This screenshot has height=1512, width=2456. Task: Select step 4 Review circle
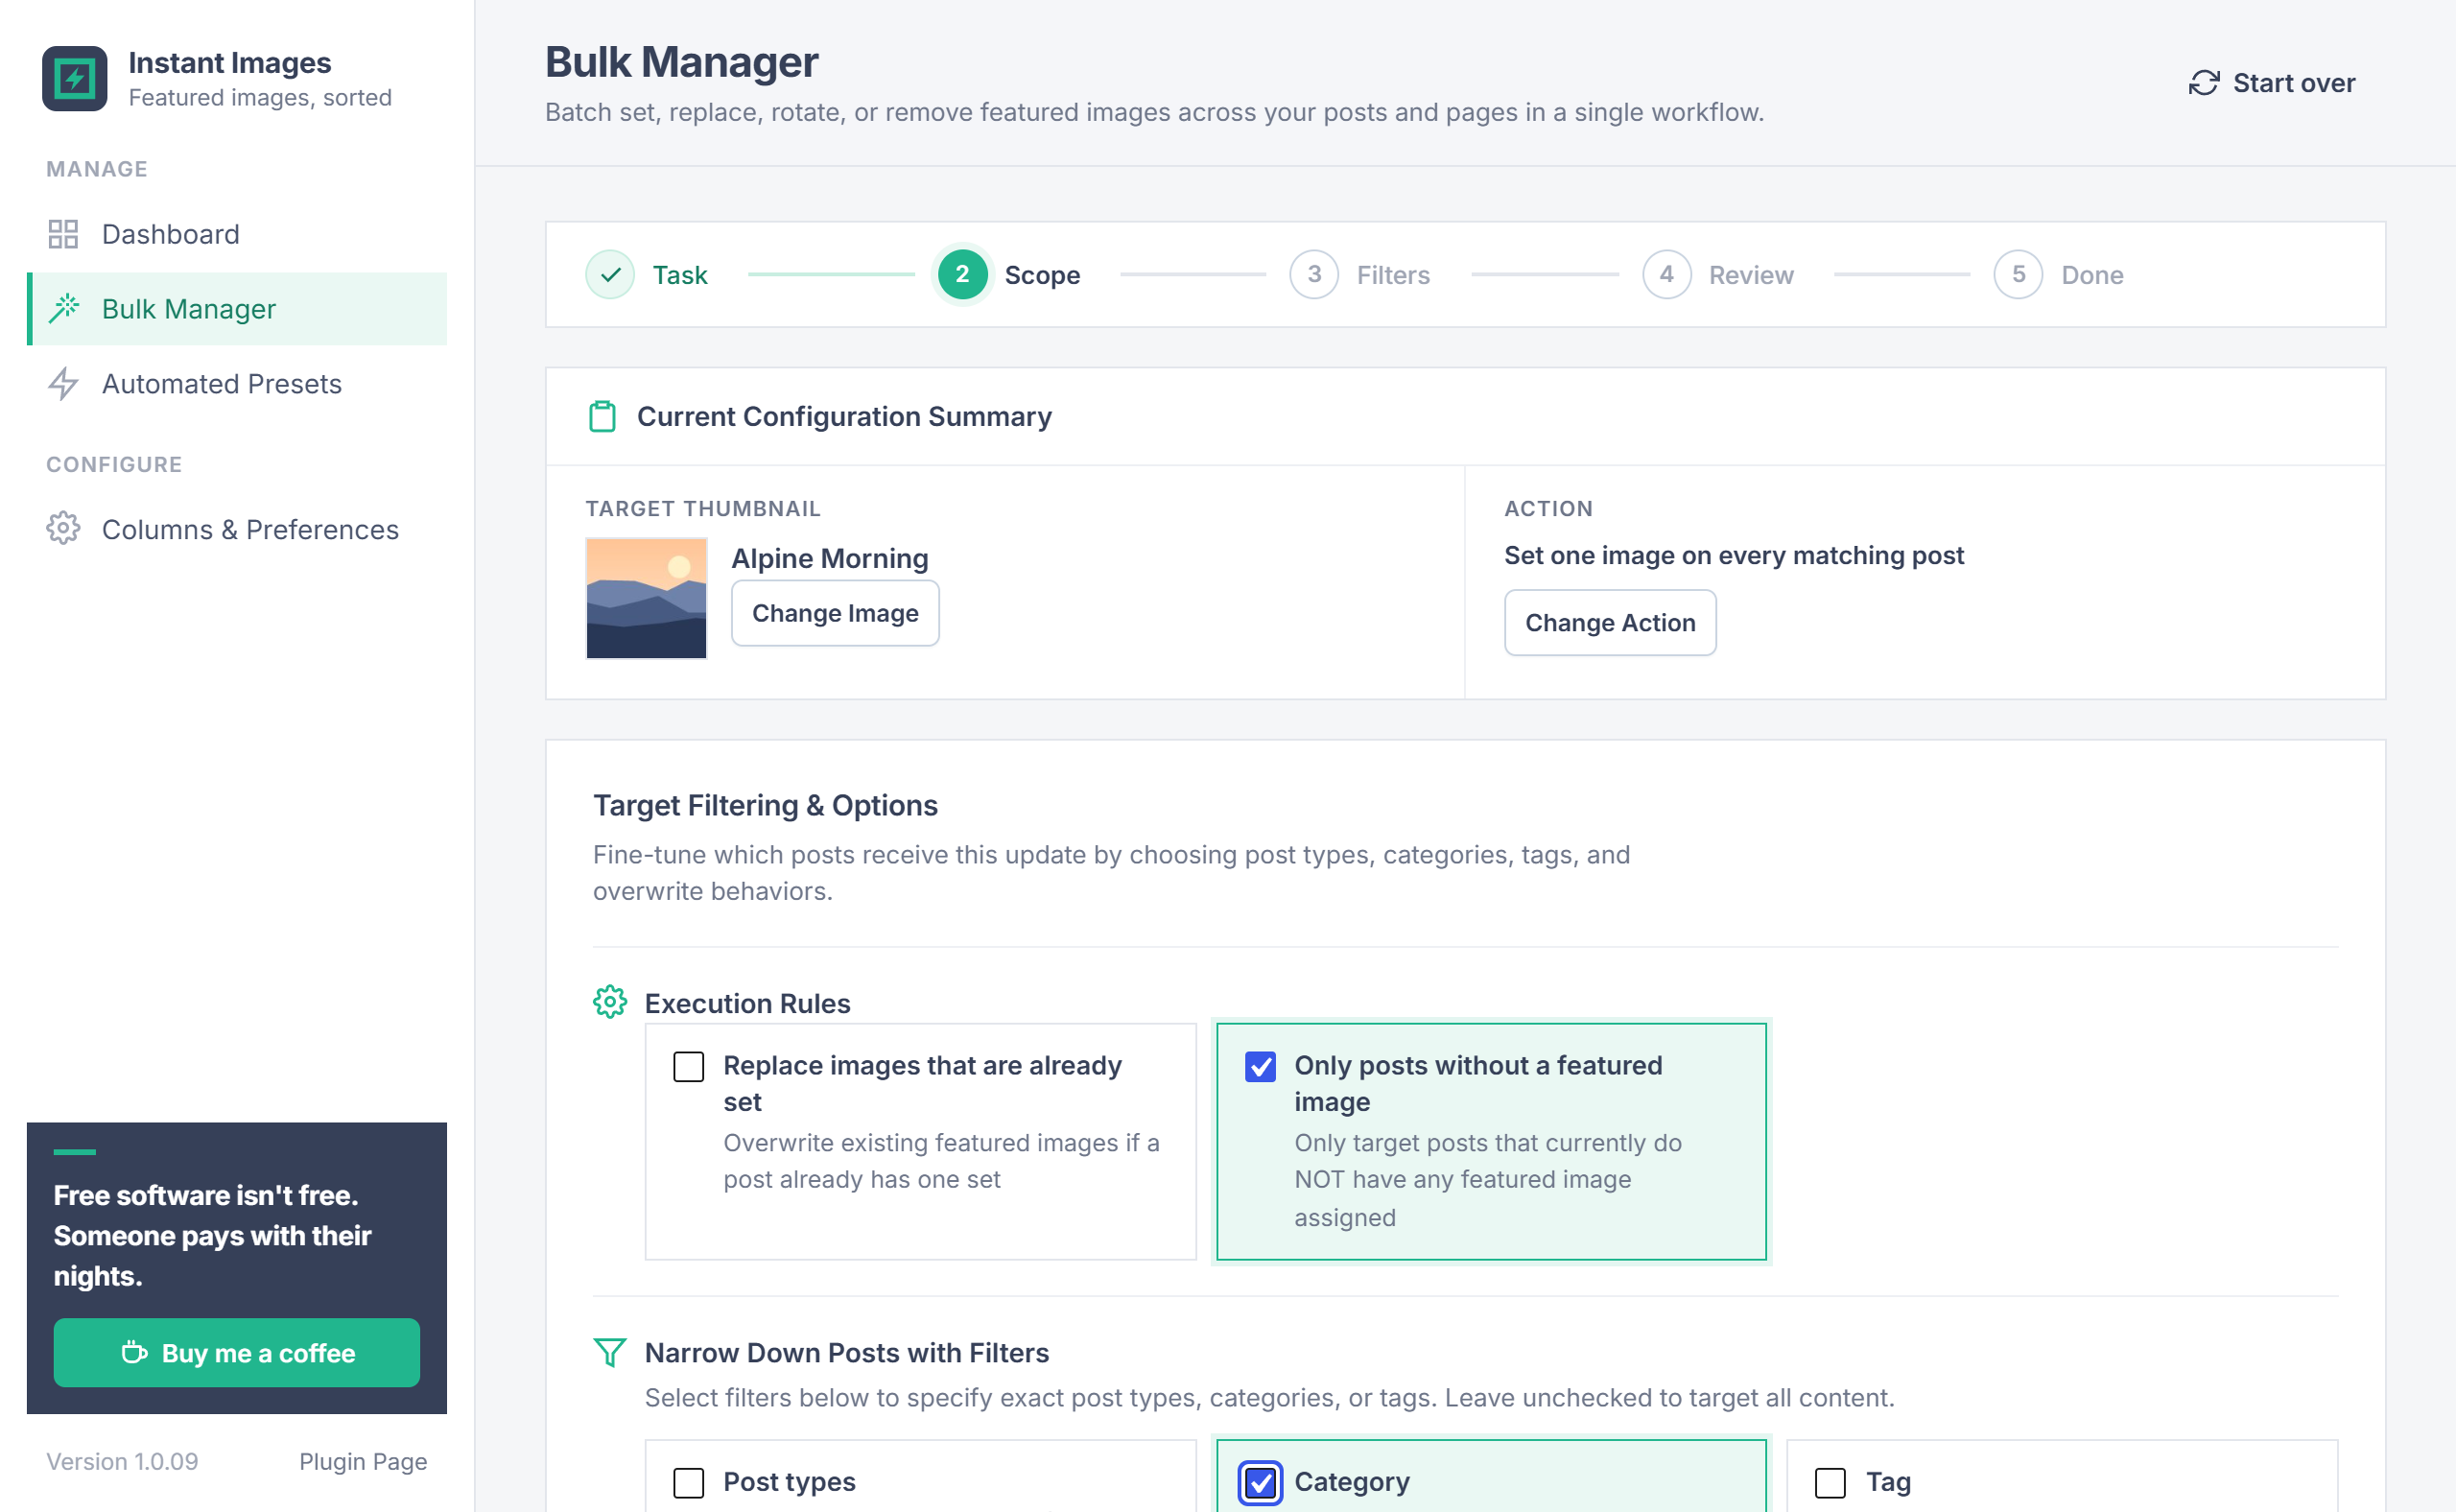[x=1666, y=274]
